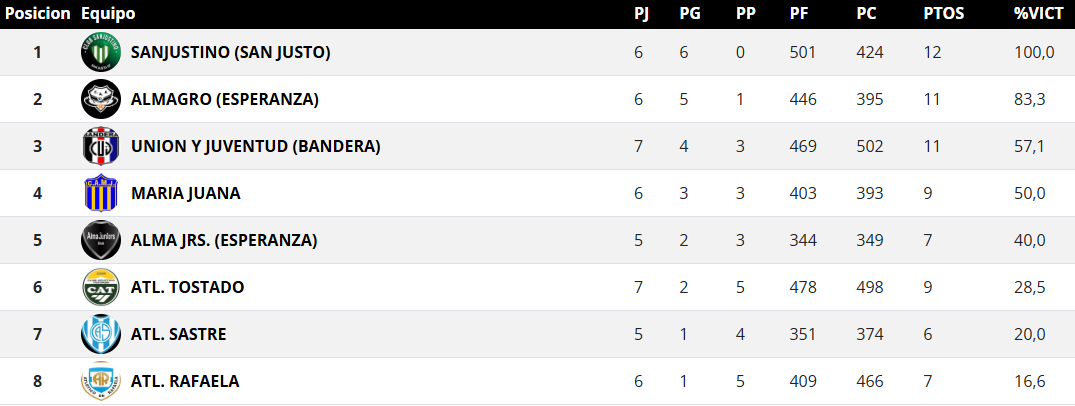Click the Maria Juana striped shield

coord(100,193)
